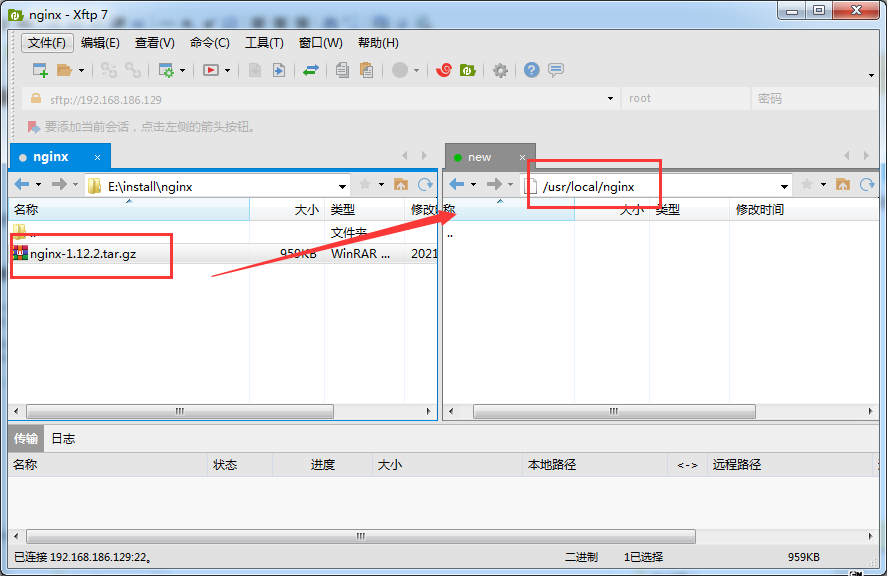Sort local files by 大小 column
The height and width of the screenshot is (576, 887).
pos(287,210)
